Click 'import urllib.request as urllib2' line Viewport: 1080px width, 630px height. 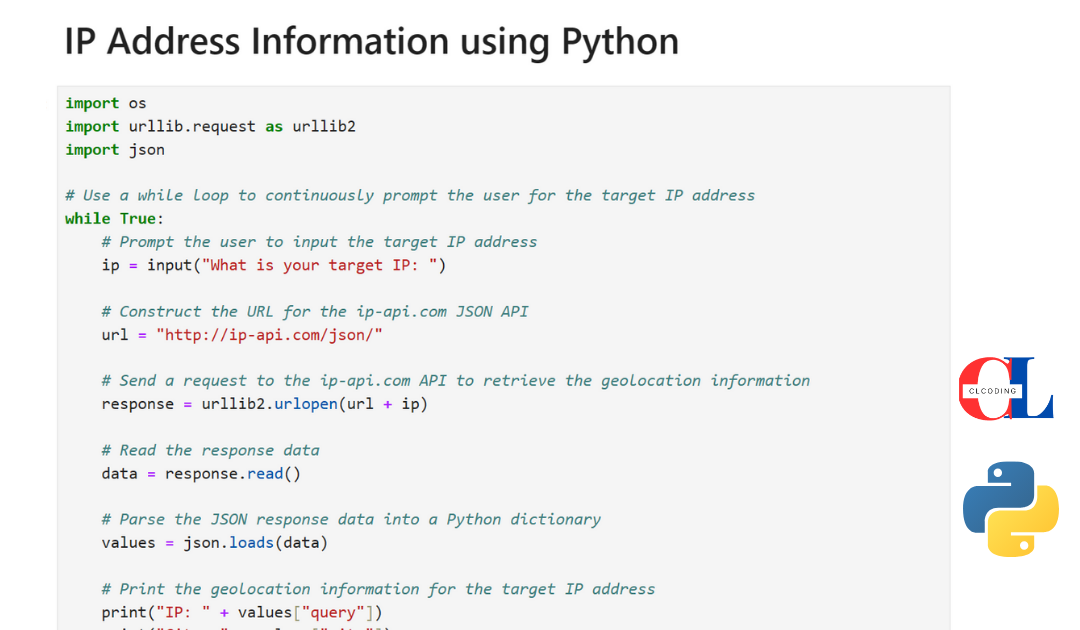click(x=210, y=127)
